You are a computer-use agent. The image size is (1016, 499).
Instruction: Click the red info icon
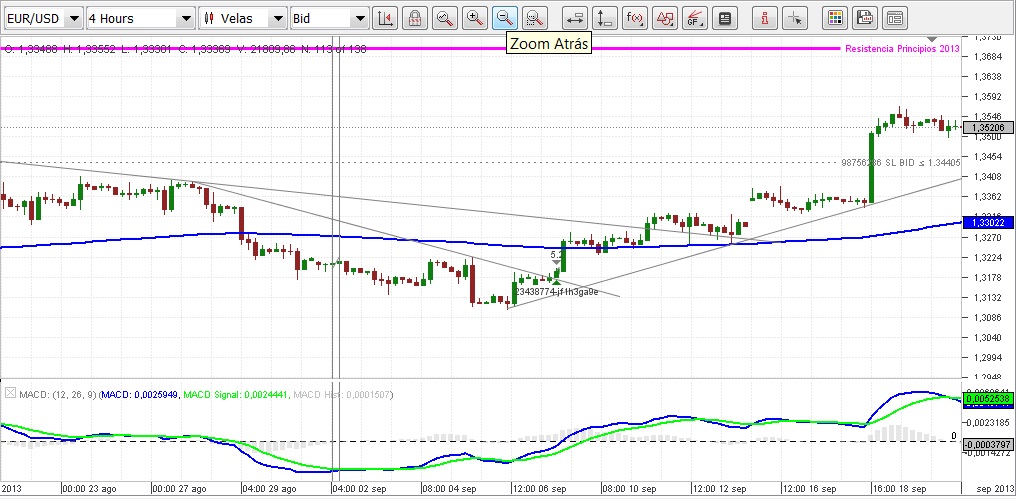point(765,18)
